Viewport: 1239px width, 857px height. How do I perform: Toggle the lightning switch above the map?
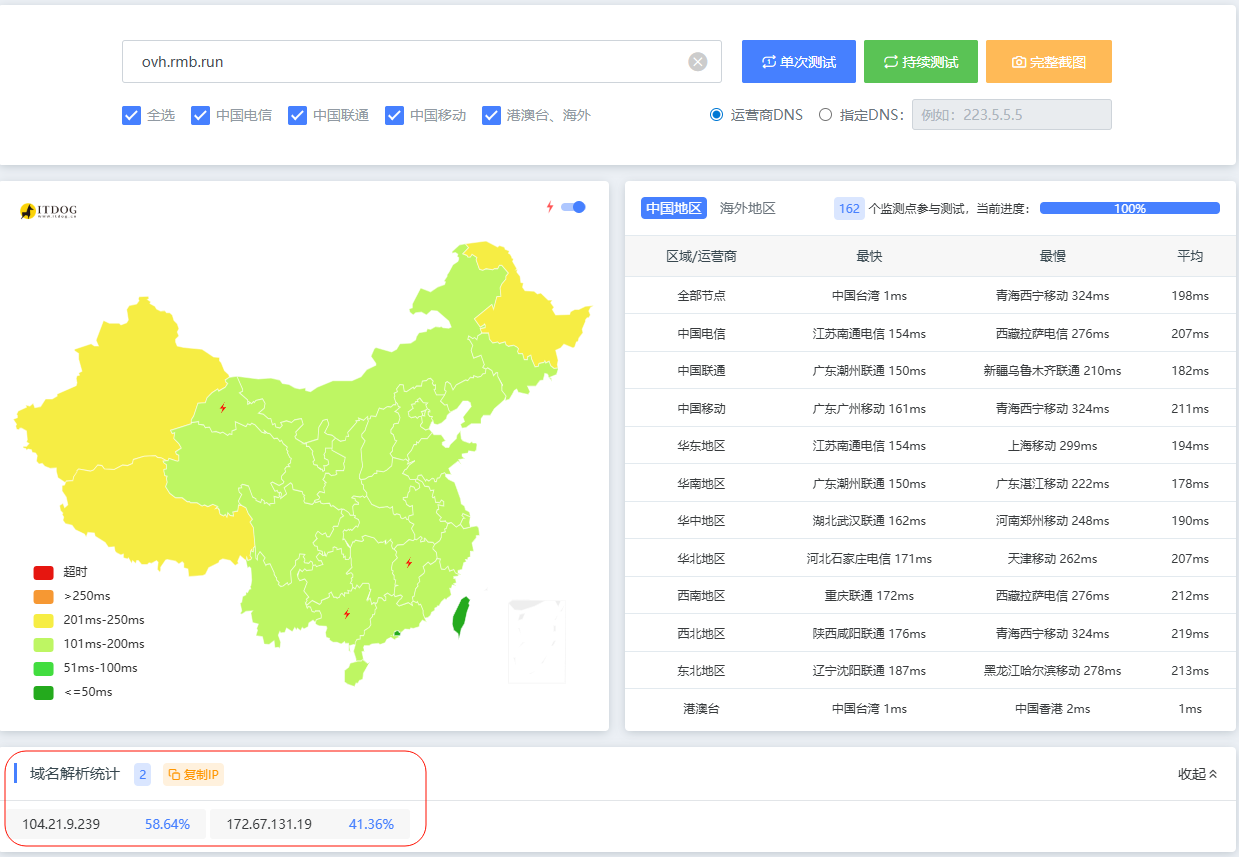pyautogui.click(x=572, y=207)
